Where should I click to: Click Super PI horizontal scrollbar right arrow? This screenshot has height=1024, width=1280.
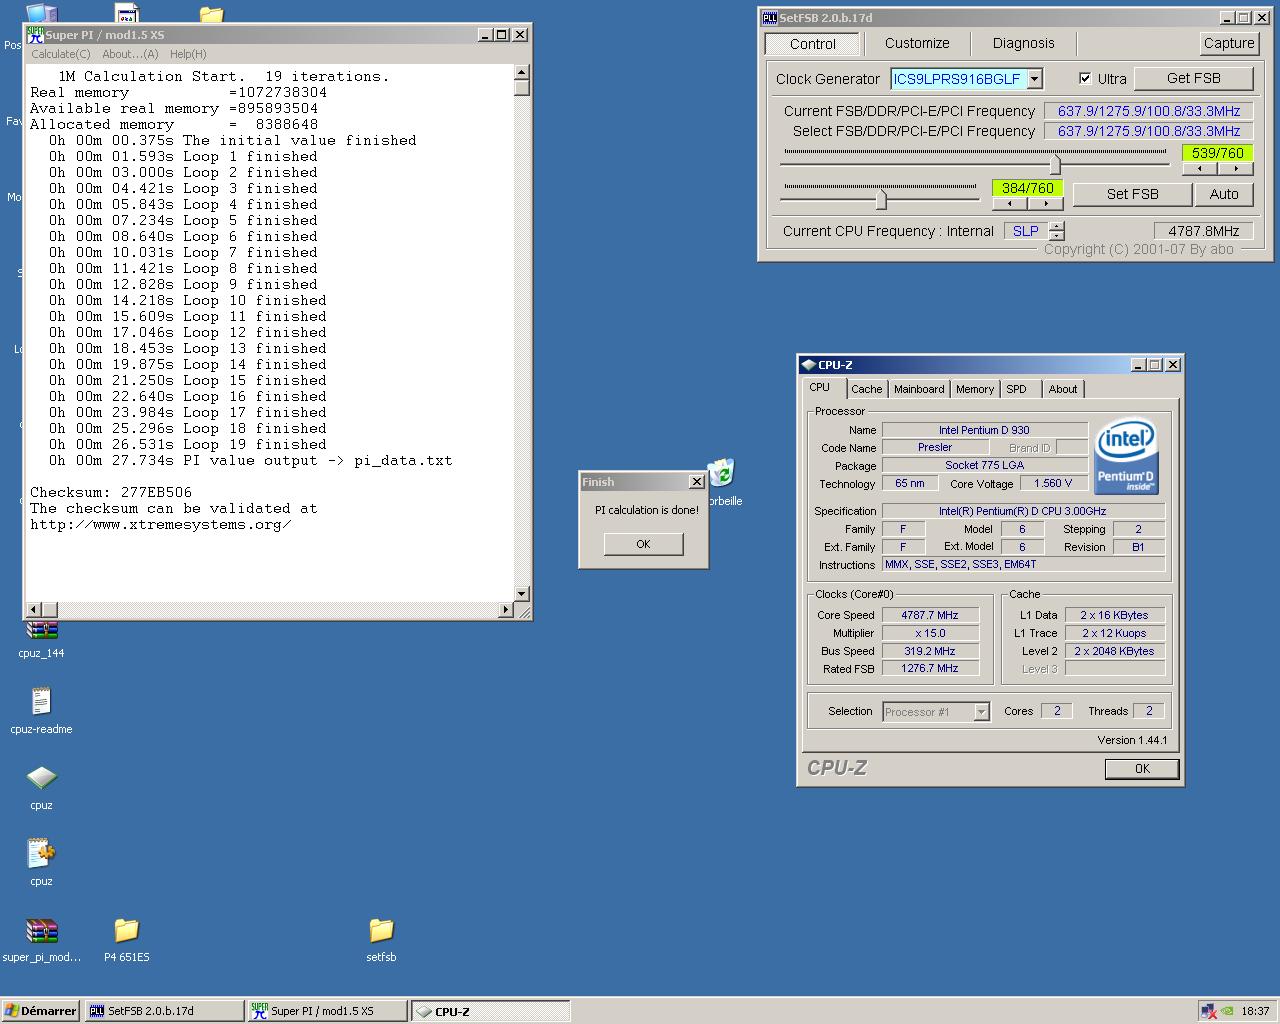[505, 609]
